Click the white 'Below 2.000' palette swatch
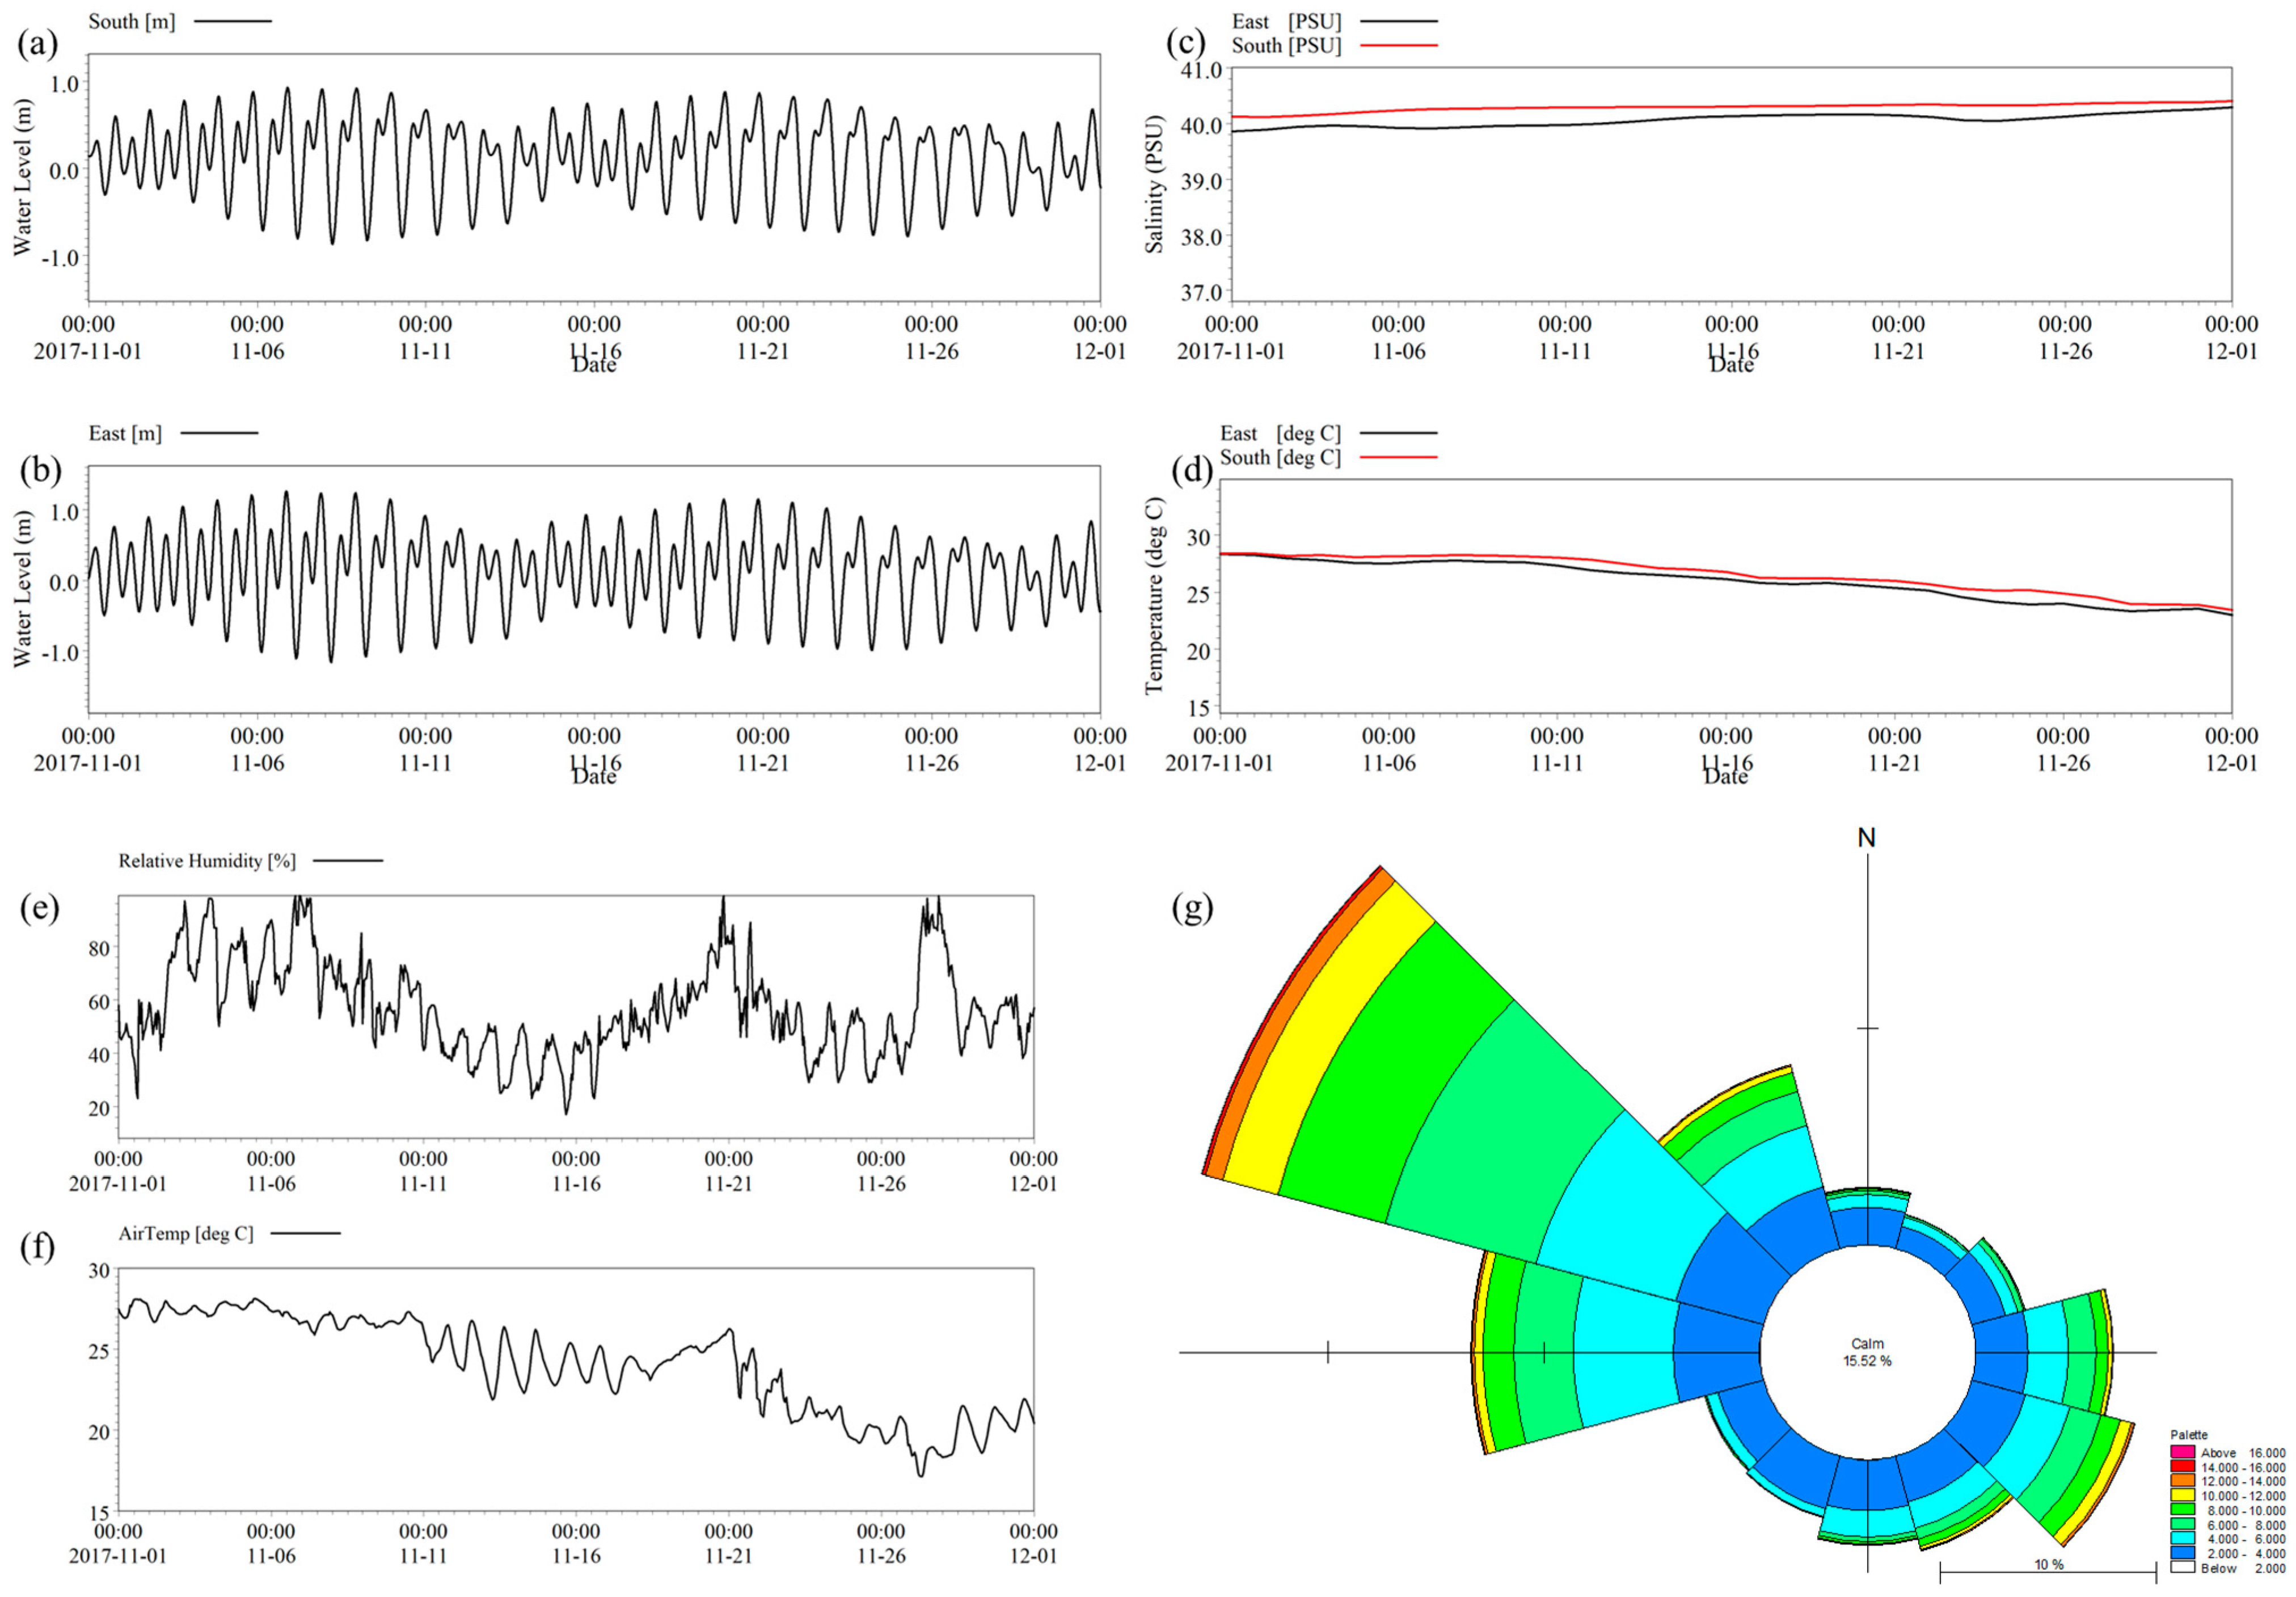2296x1597 pixels. pyautogui.click(x=2182, y=1567)
